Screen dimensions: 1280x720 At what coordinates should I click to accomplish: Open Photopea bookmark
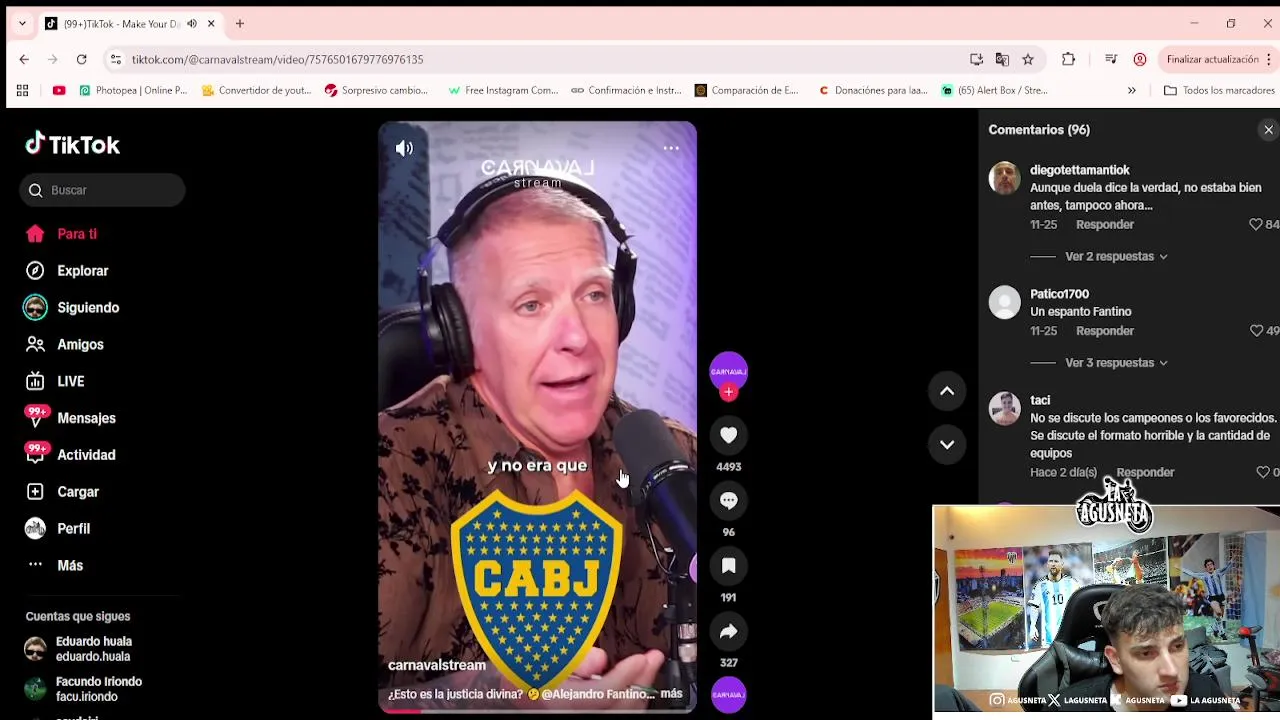click(132, 91)
